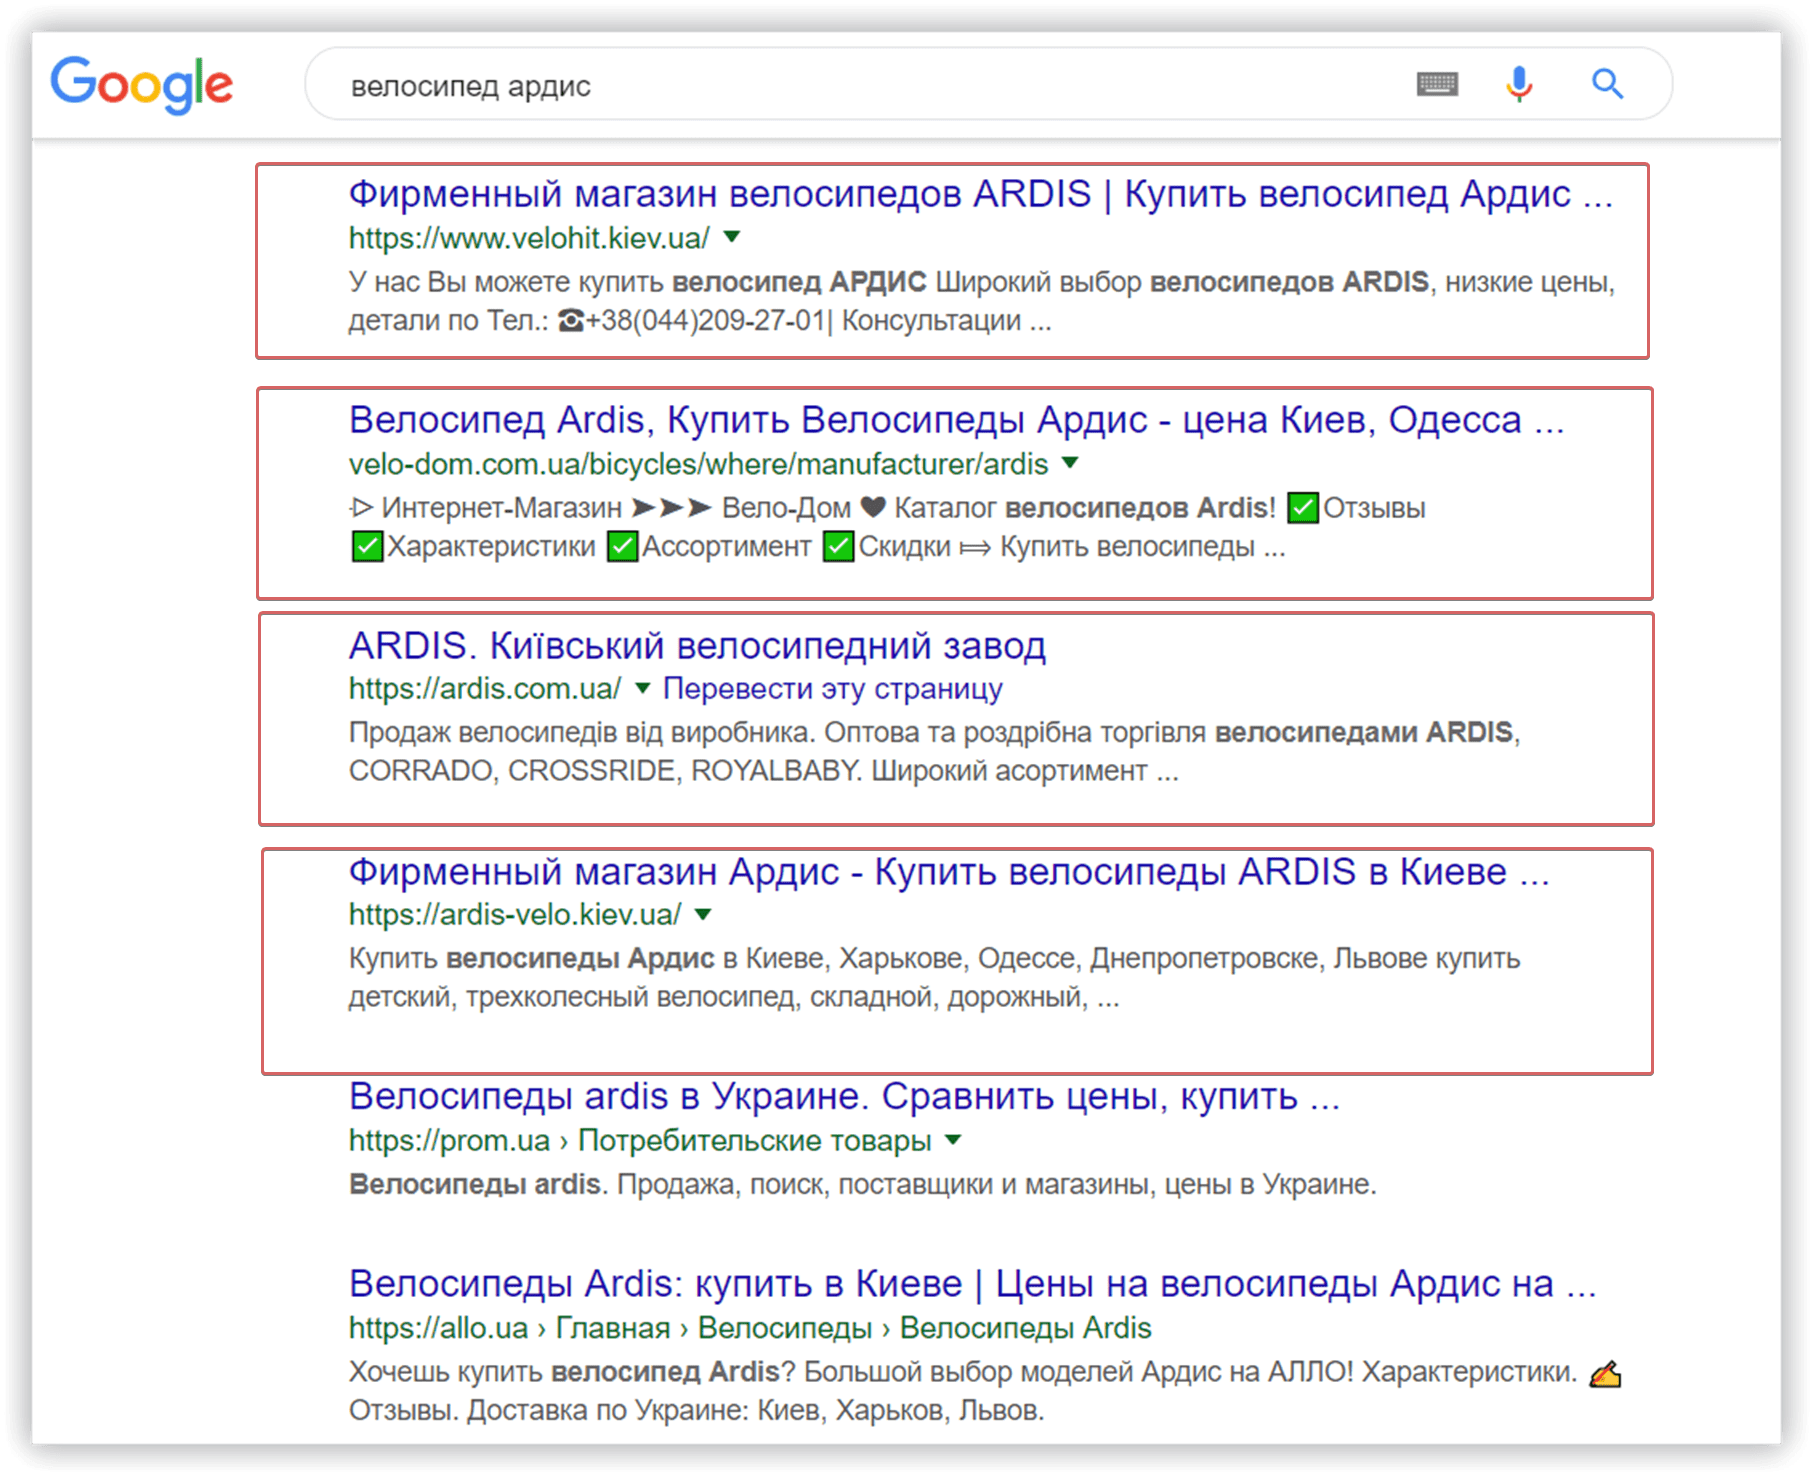Screen dimensions: 1813x1476
Task: Open 'Фирменный магазин велосипедов ARDIS' result title
Action: click(x=981, y=194)
